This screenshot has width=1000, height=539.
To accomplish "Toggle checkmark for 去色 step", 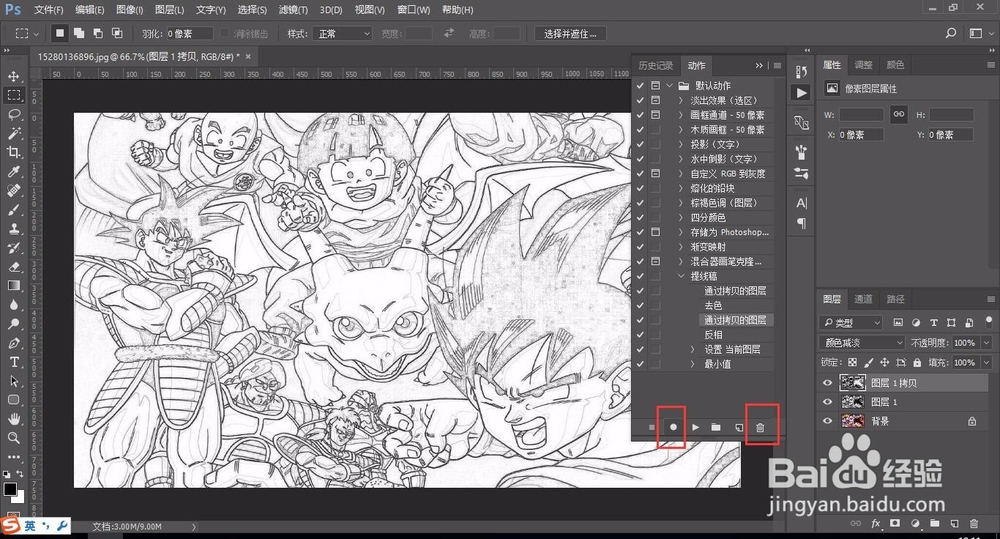I will (640, 306).
